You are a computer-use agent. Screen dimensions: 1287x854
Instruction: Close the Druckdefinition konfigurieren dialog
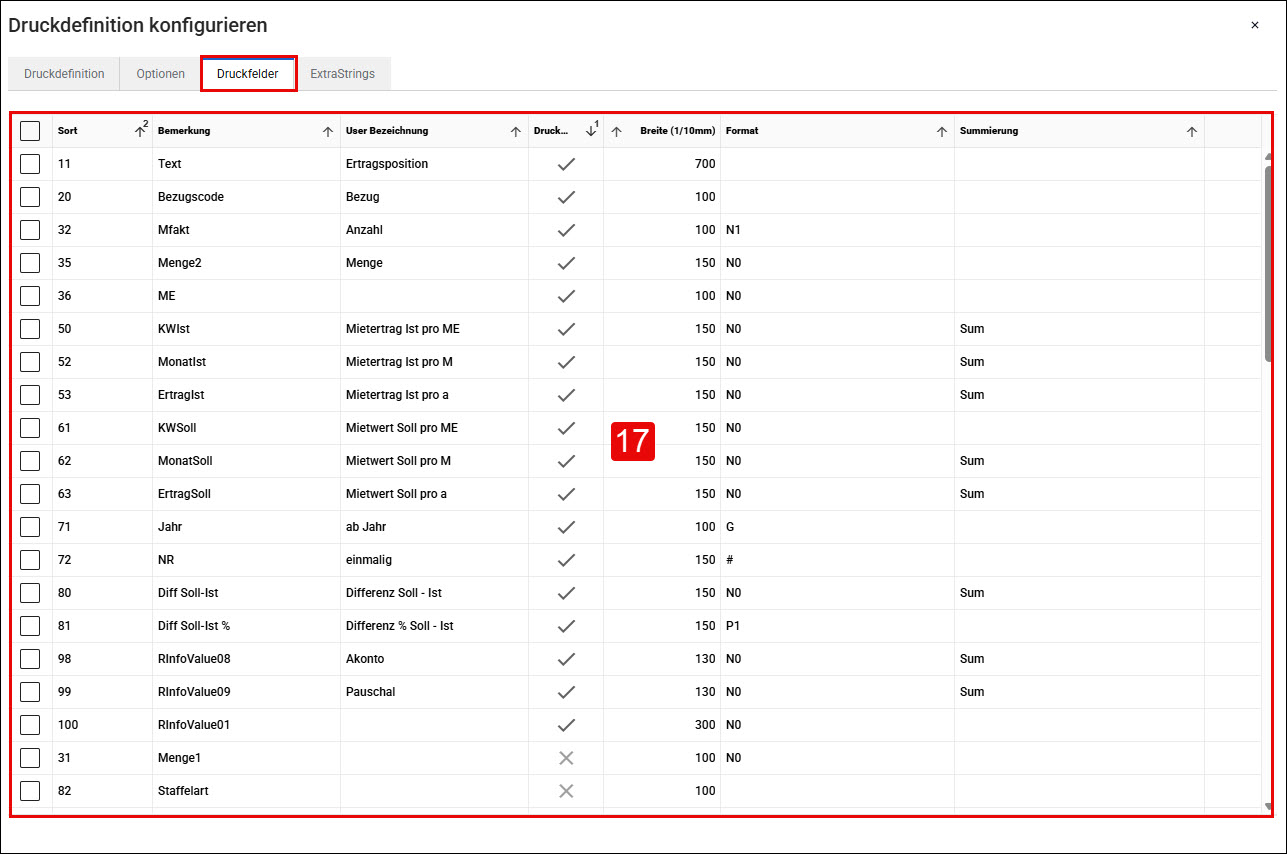click(x=1255, y=25)
